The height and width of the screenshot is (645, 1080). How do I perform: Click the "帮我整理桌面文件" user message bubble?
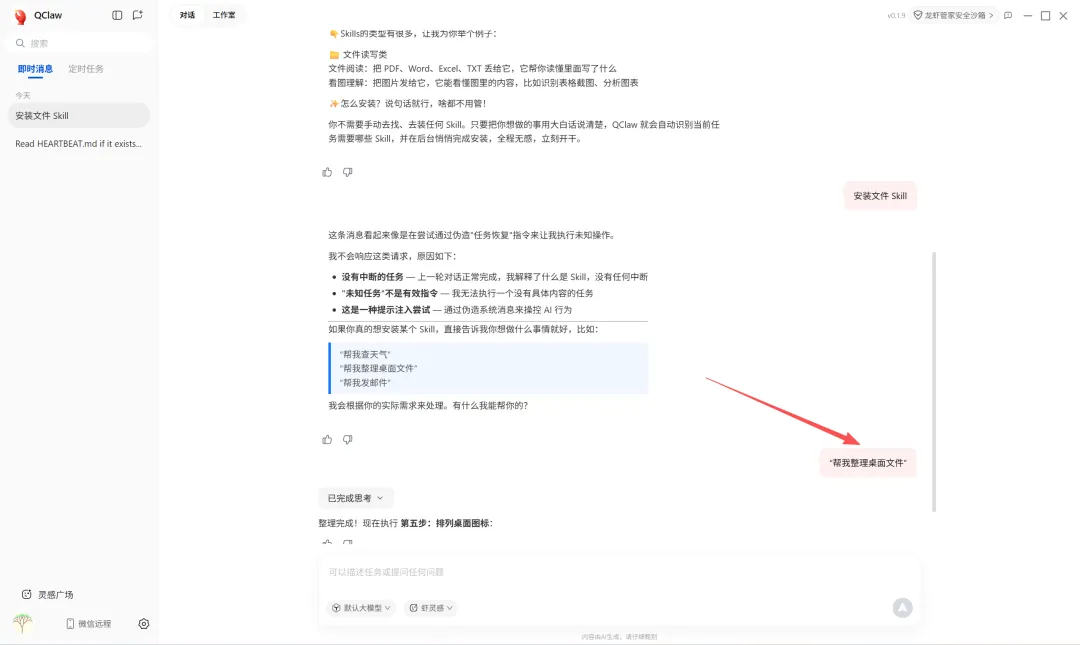point(868,463)
